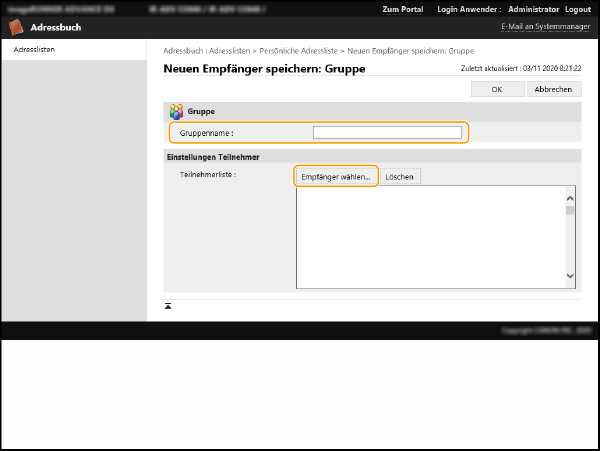Focus the Gruppenname text field
The height and width of the screenshot is (451, 600).
387,132
